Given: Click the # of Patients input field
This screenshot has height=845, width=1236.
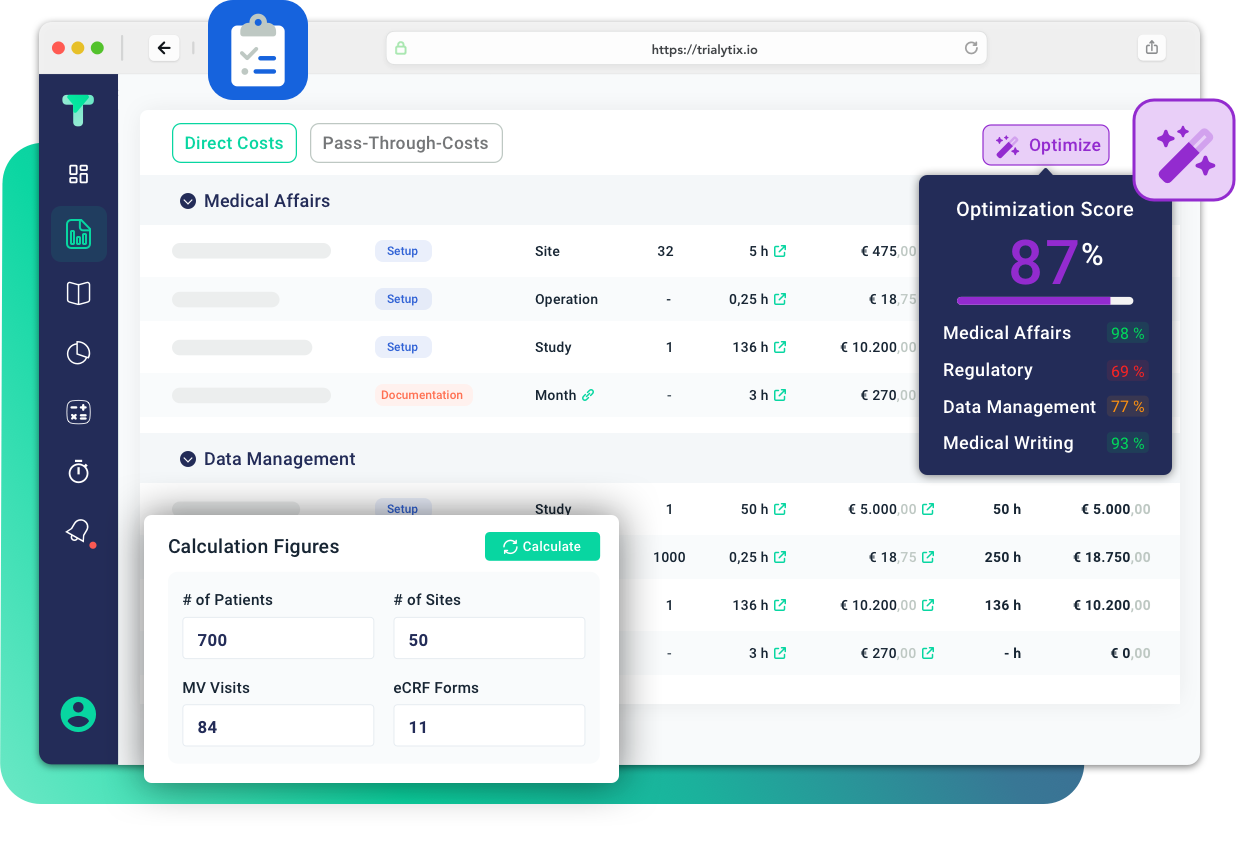Looking at the screenshot, I should coord(278,637).
